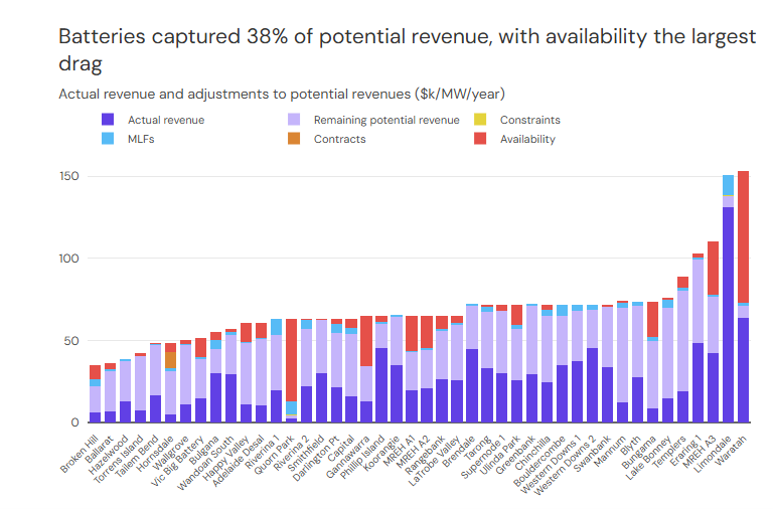Click the Waratah bar's red availability segment
The height and width of the screenshot is (509, 773).
click(743, 237)
